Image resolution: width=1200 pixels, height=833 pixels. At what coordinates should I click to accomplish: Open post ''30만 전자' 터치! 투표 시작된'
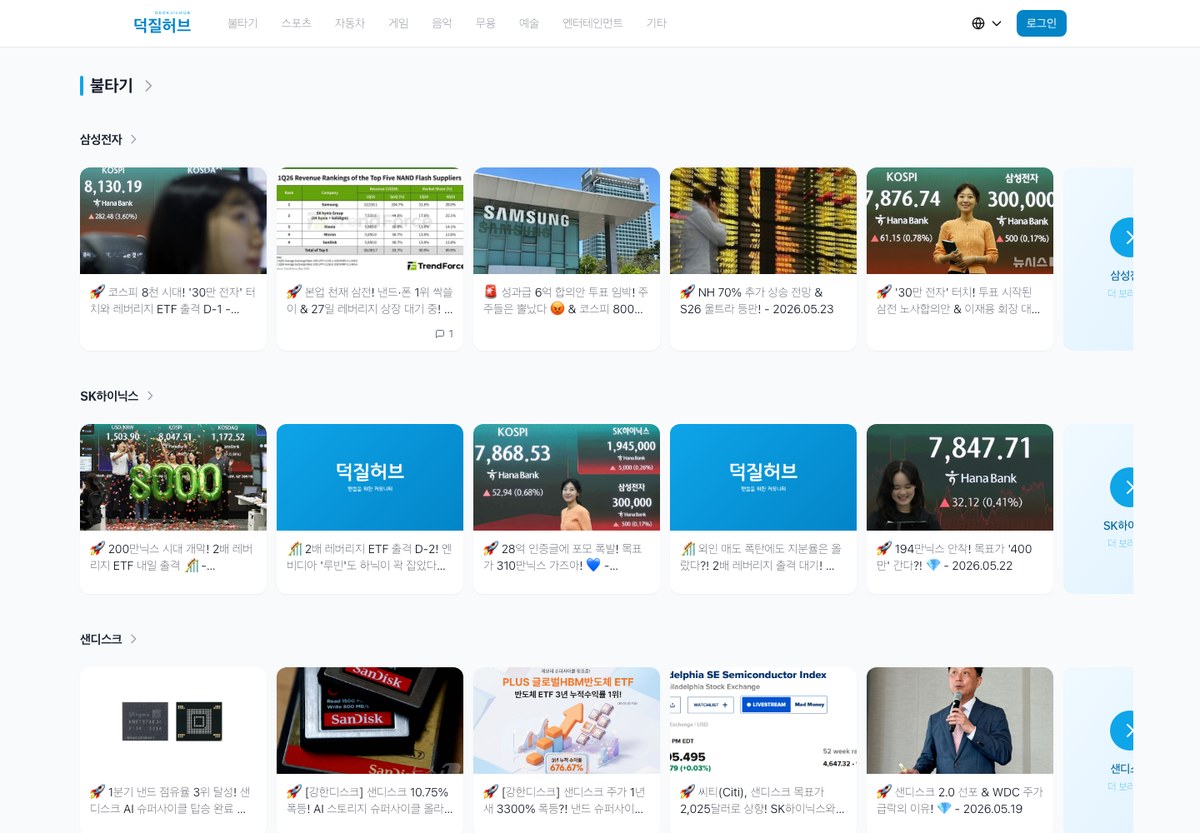(960, 301)
